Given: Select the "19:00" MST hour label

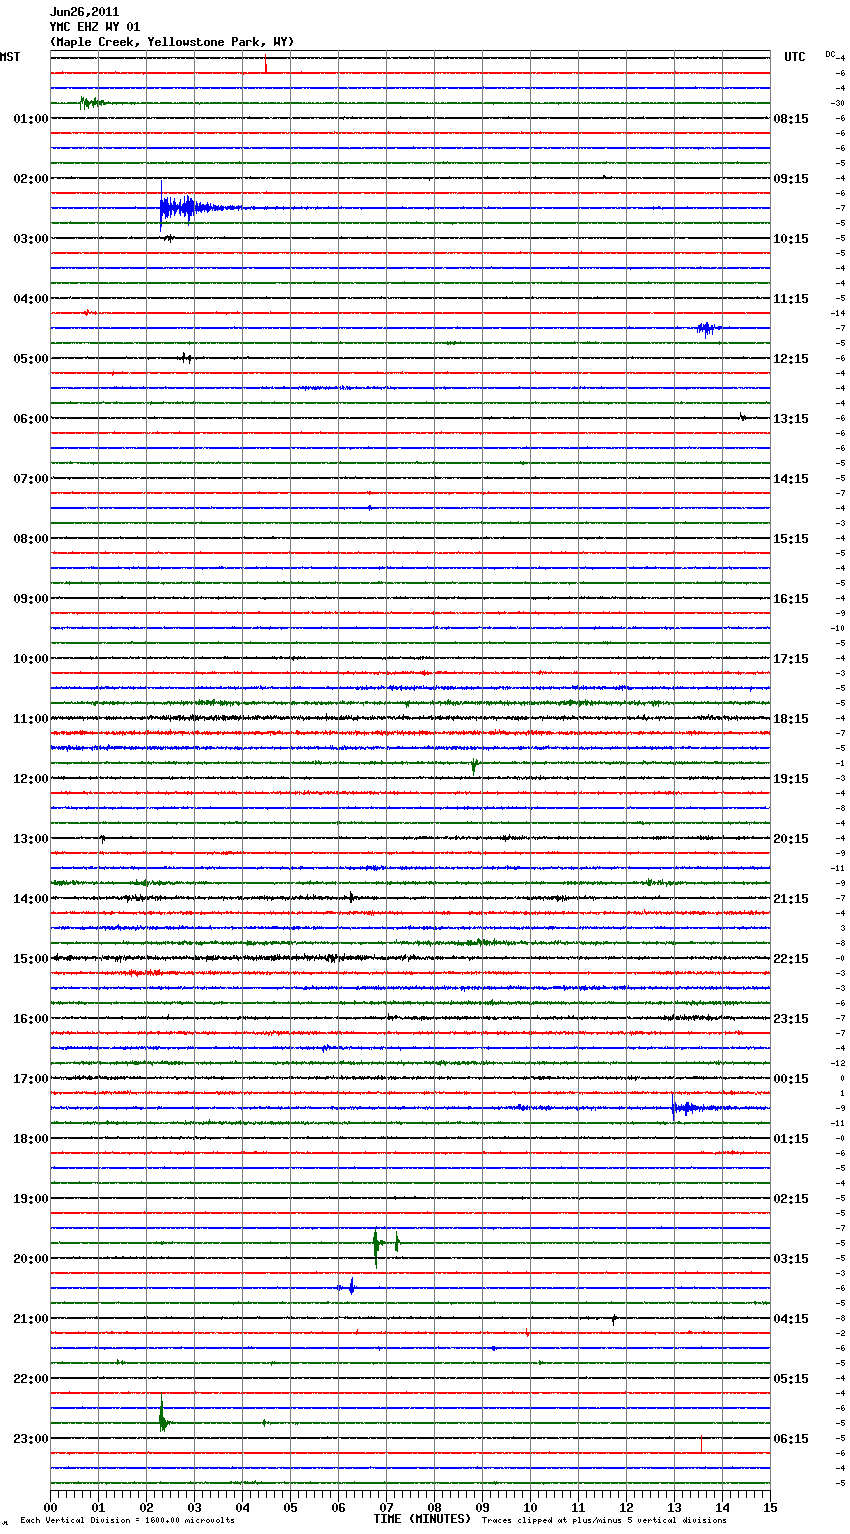Looking at the screenshot, I should [x=31, y=1199].
